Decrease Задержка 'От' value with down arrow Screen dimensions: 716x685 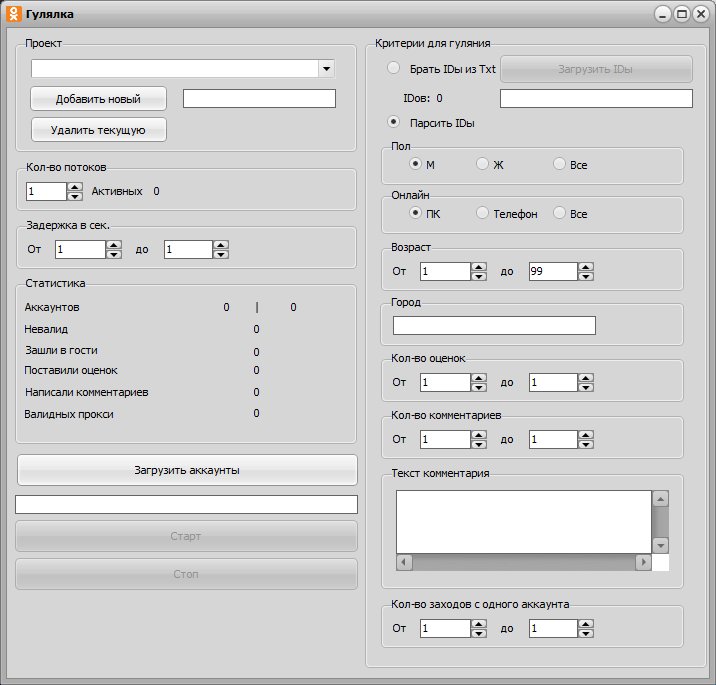pos(114,255)
